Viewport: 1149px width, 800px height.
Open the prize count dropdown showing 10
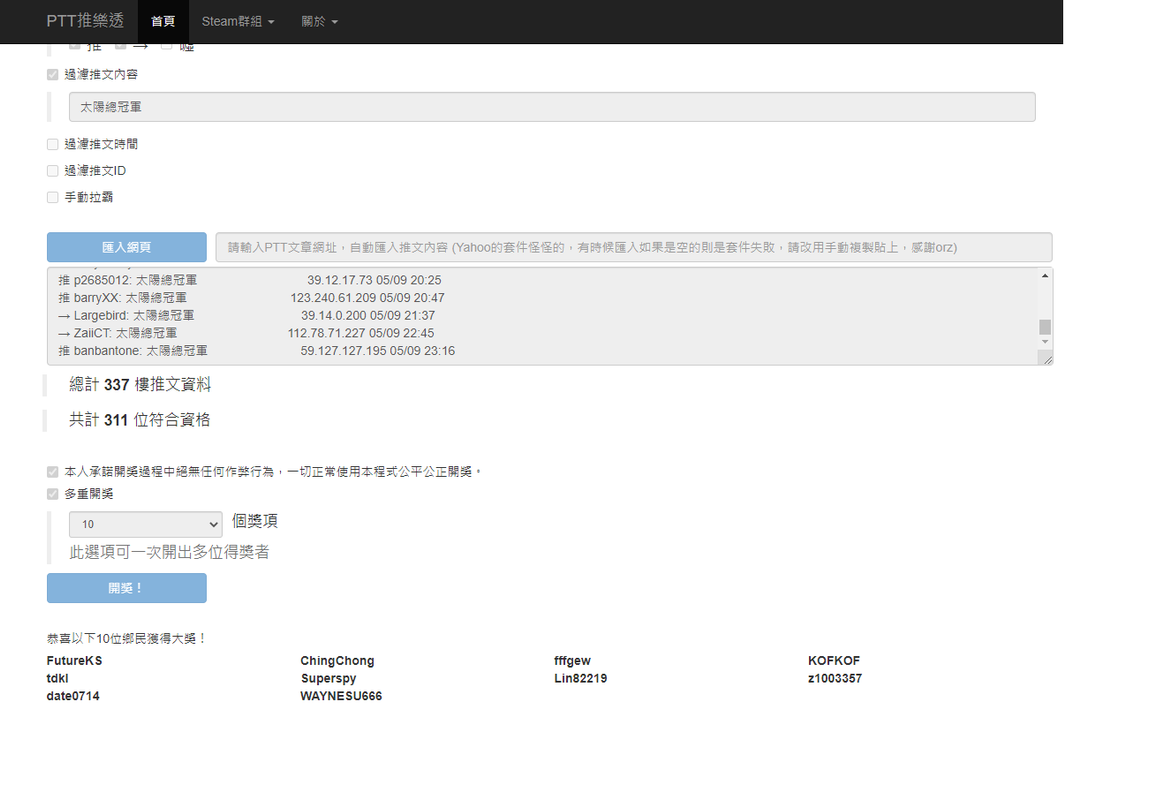(x=146, y=525)
